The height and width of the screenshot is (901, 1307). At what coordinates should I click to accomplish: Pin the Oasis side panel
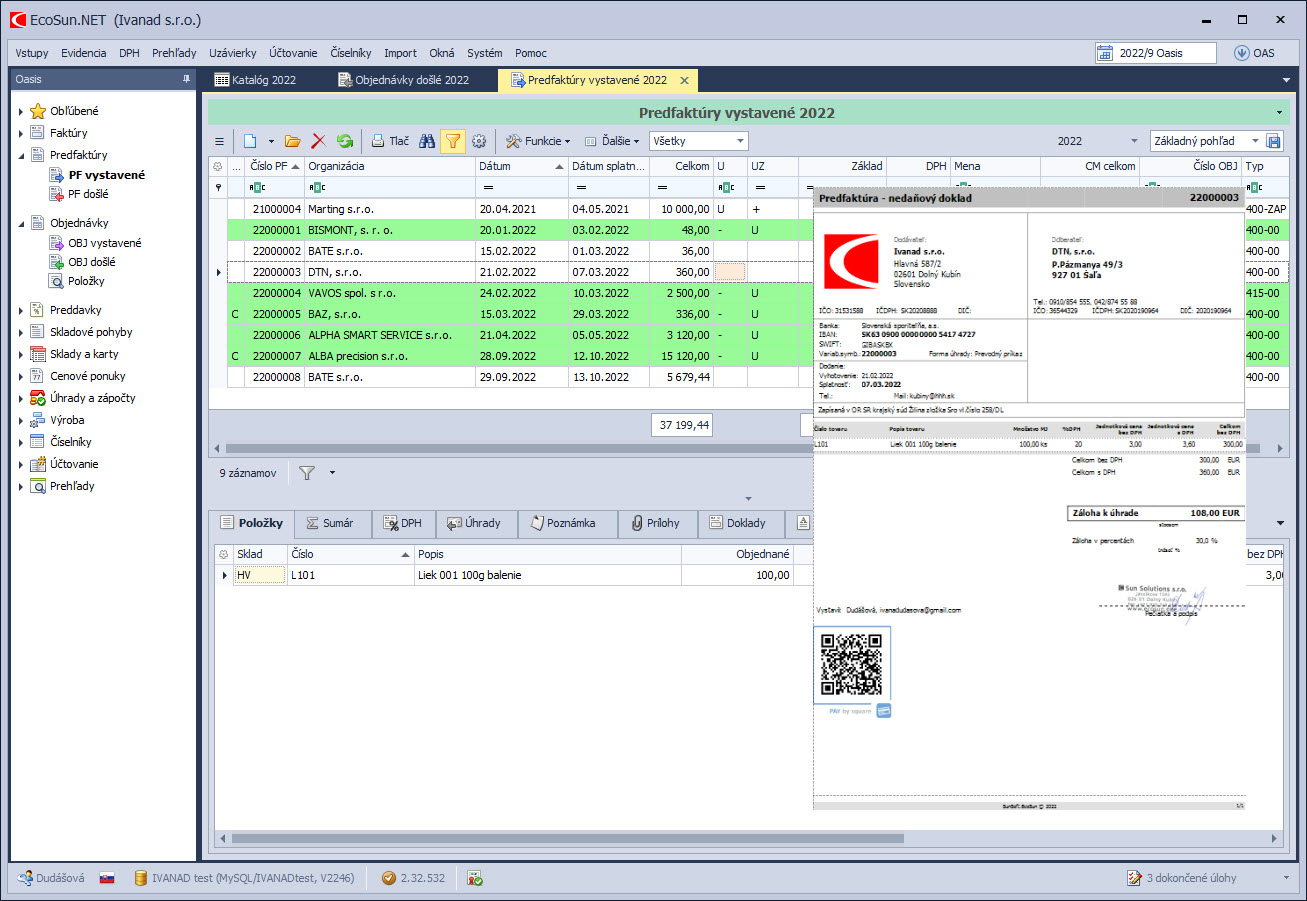[186, 79]
